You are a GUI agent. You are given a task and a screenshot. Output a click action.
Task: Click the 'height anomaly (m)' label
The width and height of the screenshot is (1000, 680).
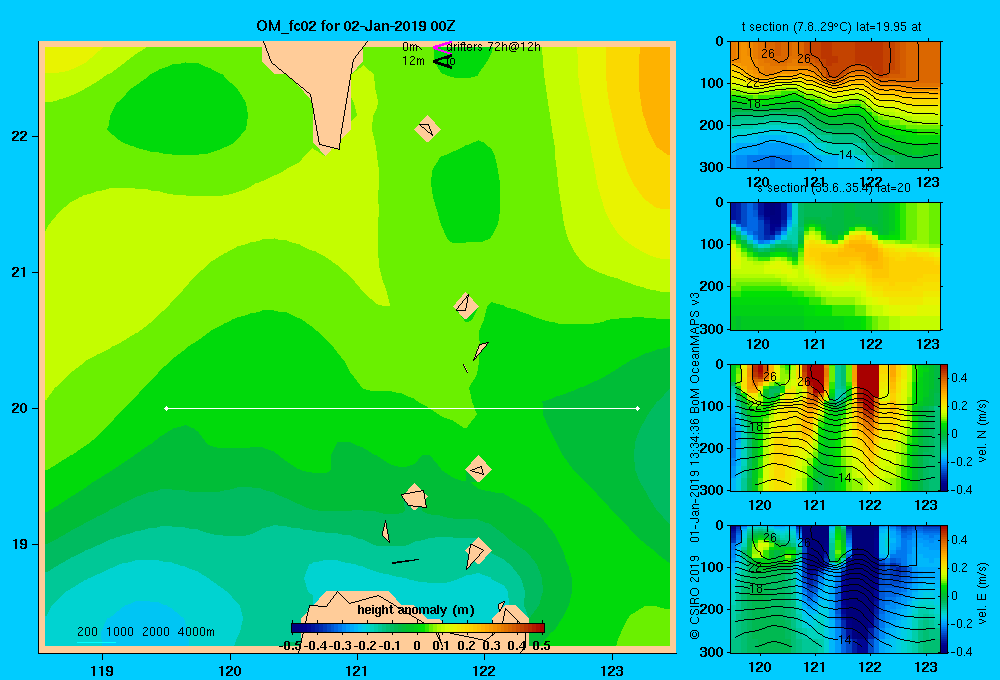(x=416, y=610)
